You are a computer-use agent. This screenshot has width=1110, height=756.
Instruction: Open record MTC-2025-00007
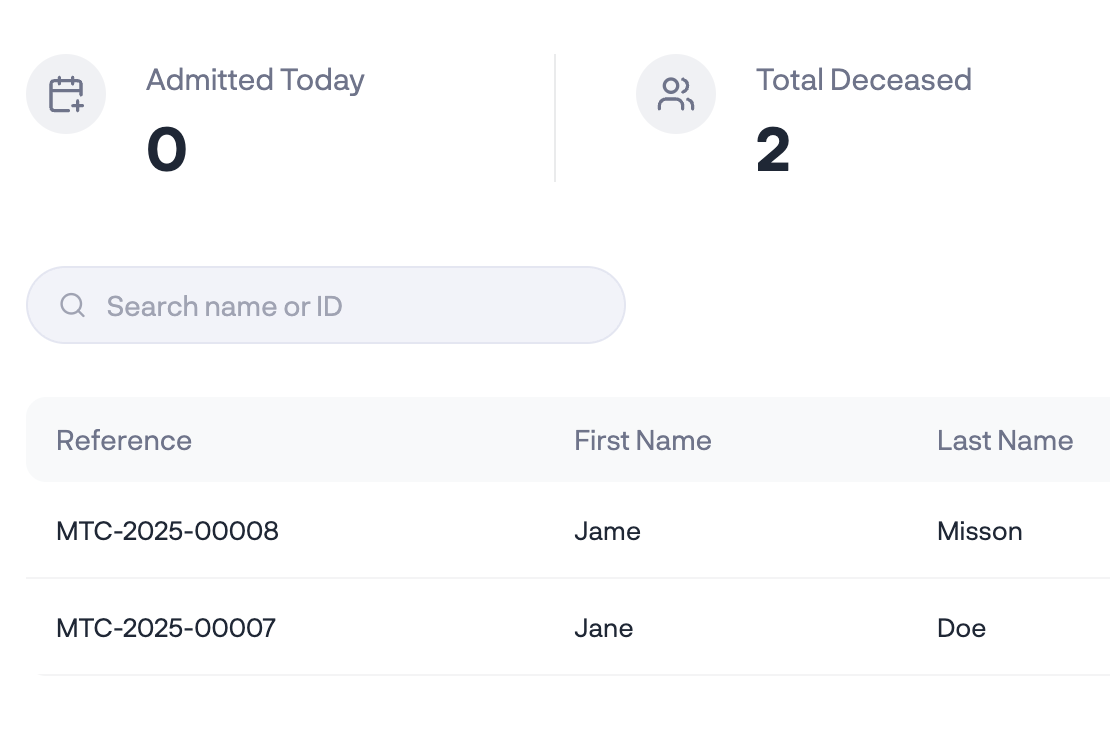point(166,628)
